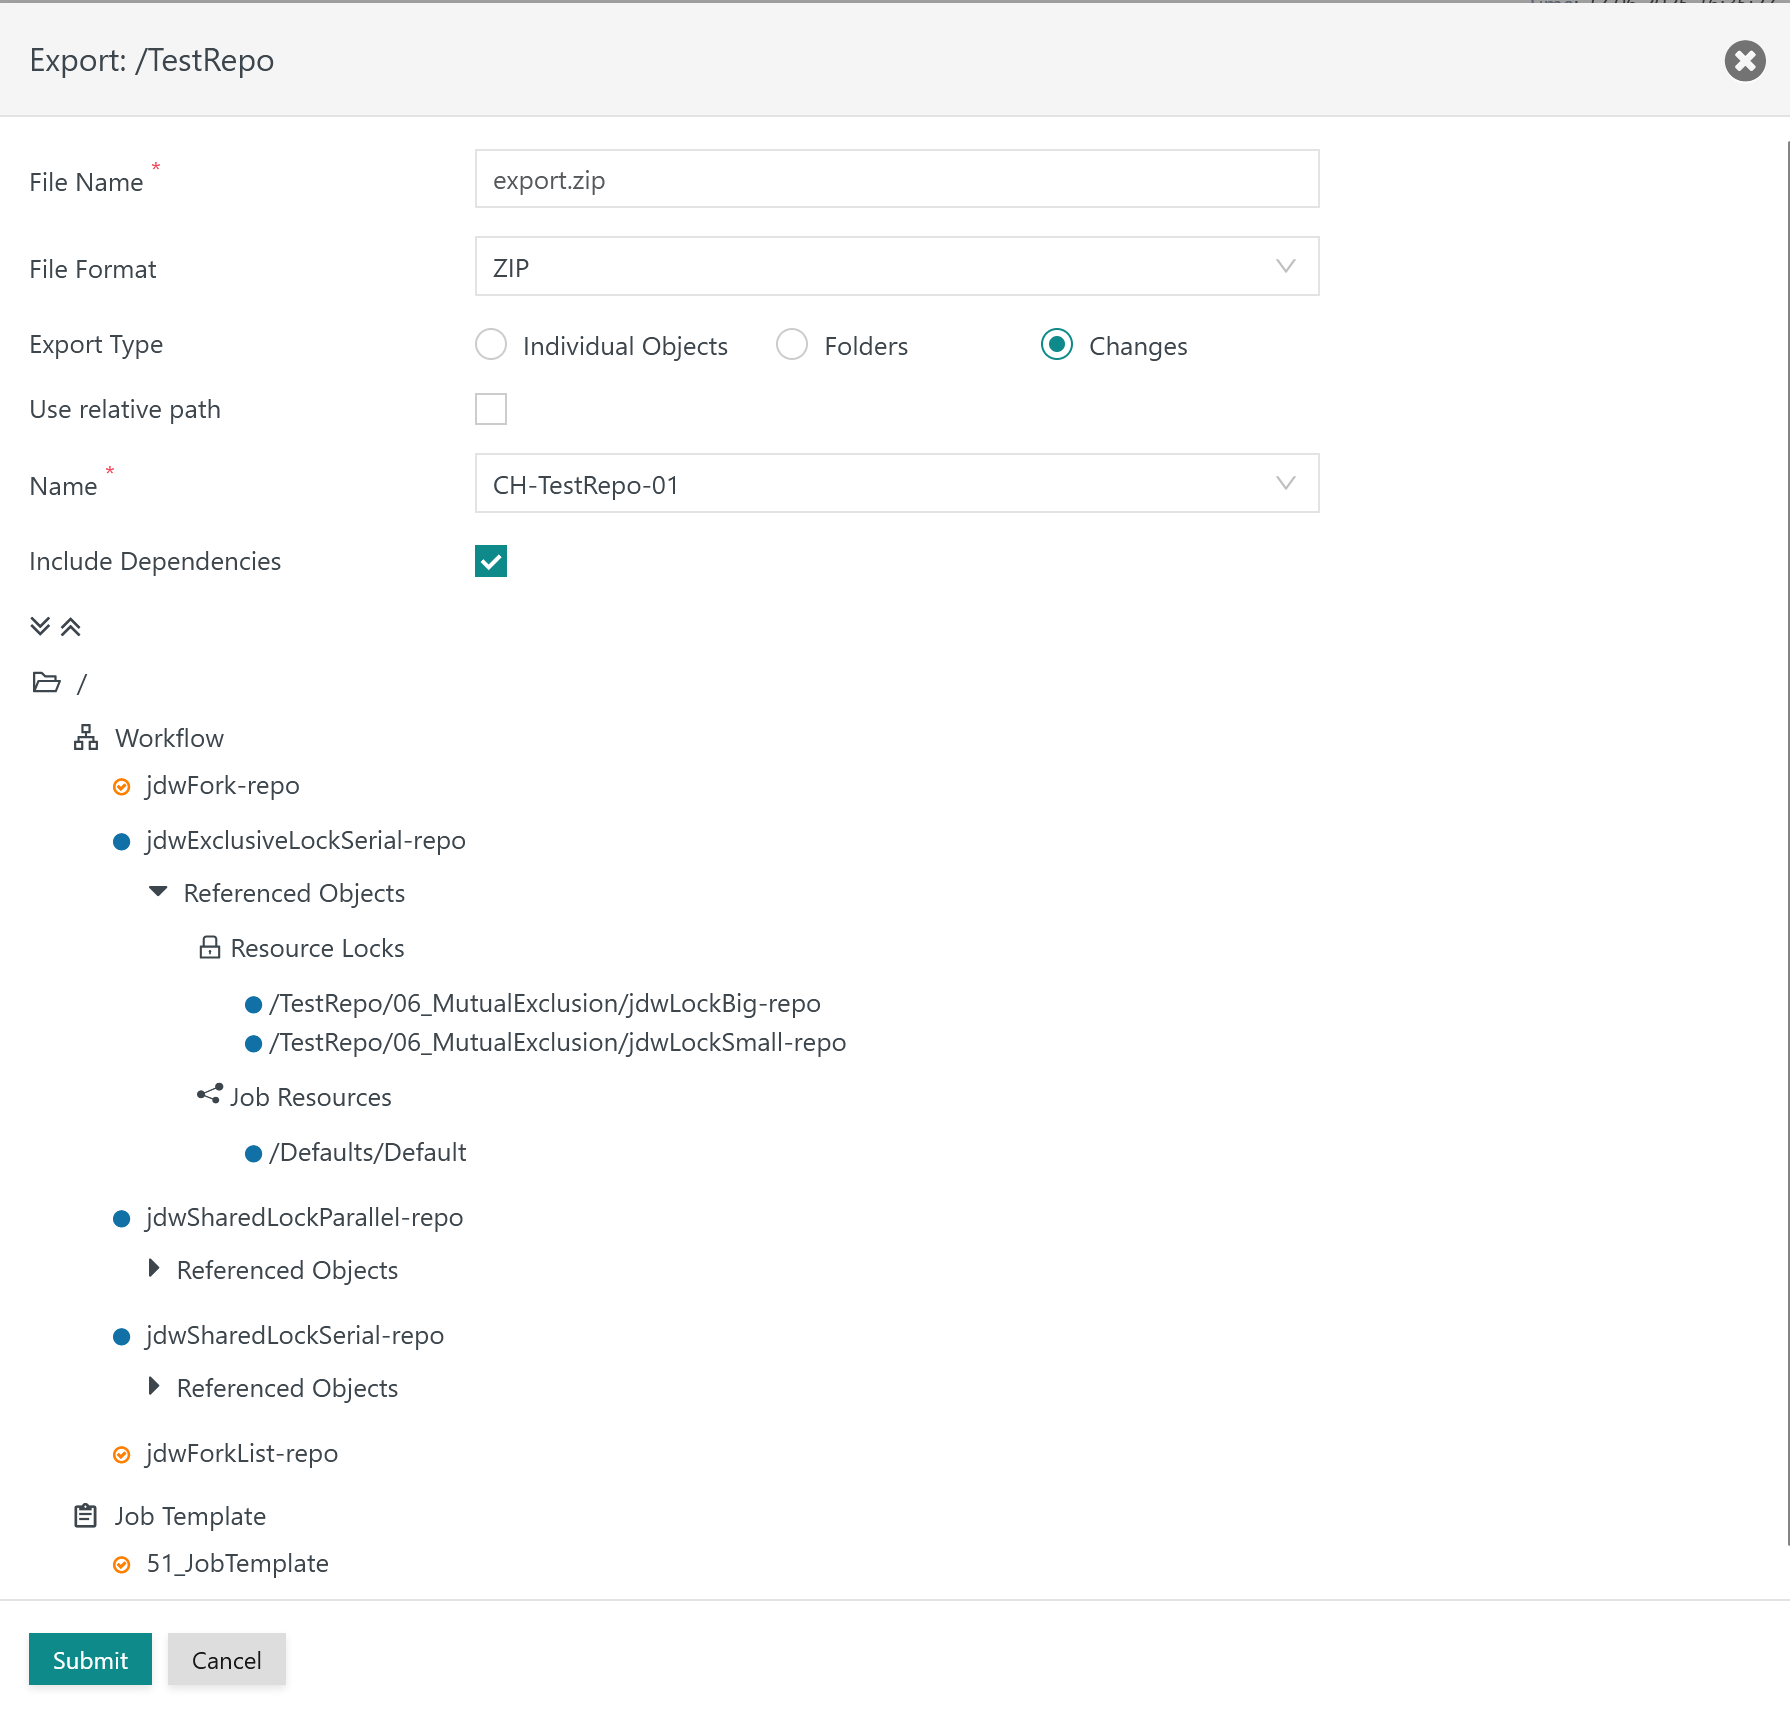Viewport: 1790px width, 1714px height.
Task: Click the collapse all double-chevron icon
Action: tap(70, 626)
